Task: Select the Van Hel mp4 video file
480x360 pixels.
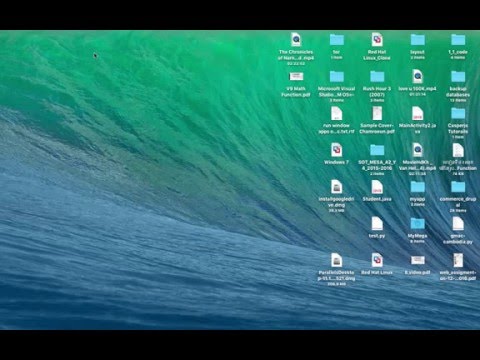Action: 417,150
